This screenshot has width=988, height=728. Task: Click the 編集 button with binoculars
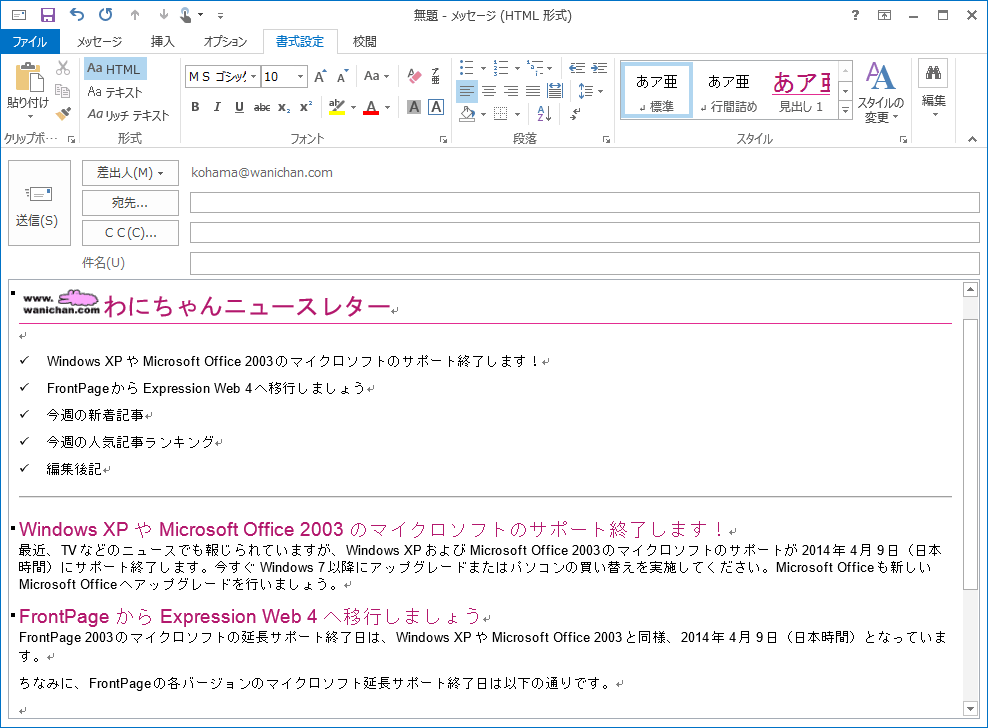pyautogui.click(x=933, y=89)
